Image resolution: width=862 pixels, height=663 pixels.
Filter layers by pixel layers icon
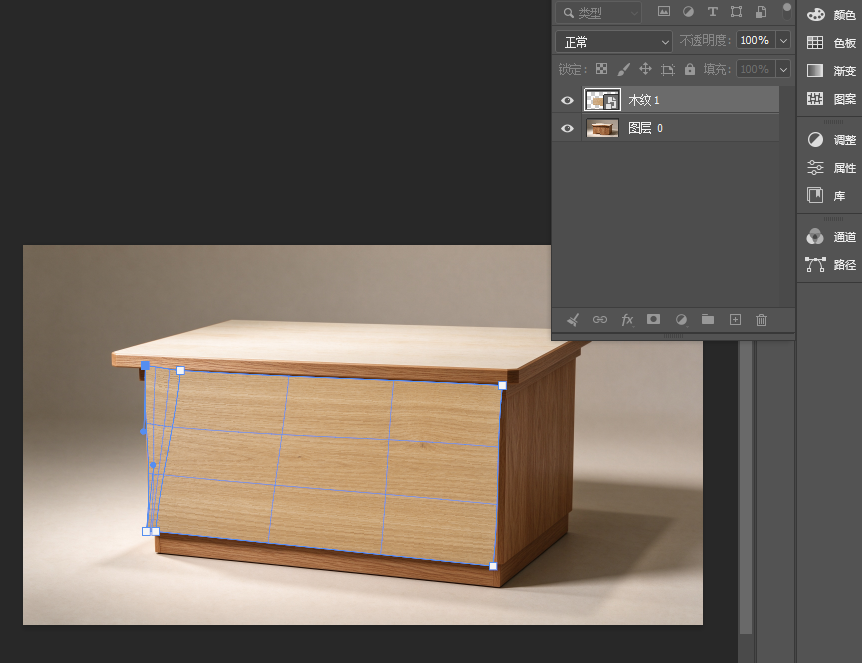pos(664,12)
